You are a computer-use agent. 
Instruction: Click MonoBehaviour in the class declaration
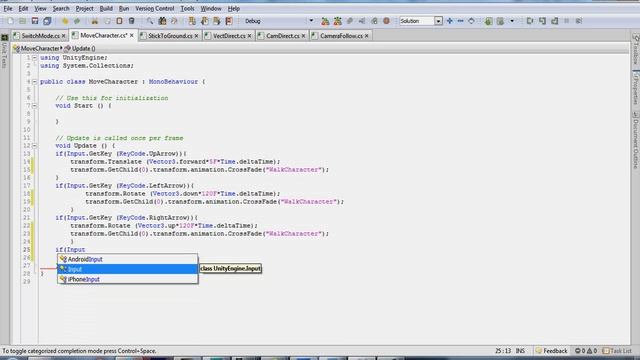coord(173,82)
